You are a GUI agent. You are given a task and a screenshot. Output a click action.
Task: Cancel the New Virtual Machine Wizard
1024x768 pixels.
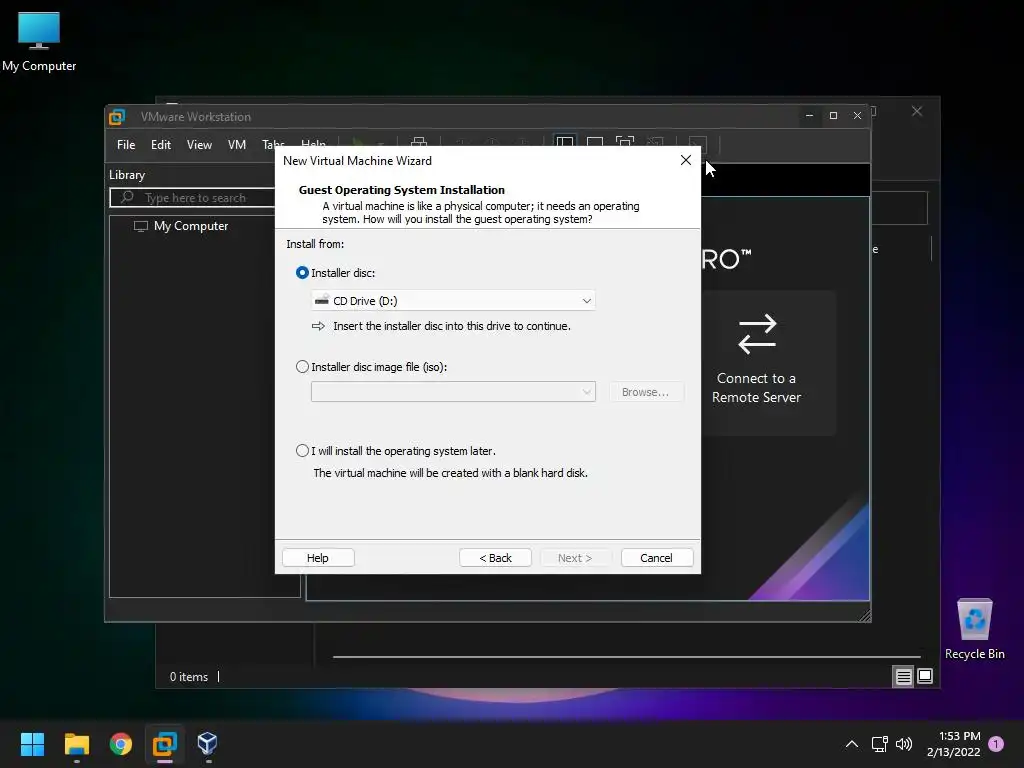click(x=656, y=558)
